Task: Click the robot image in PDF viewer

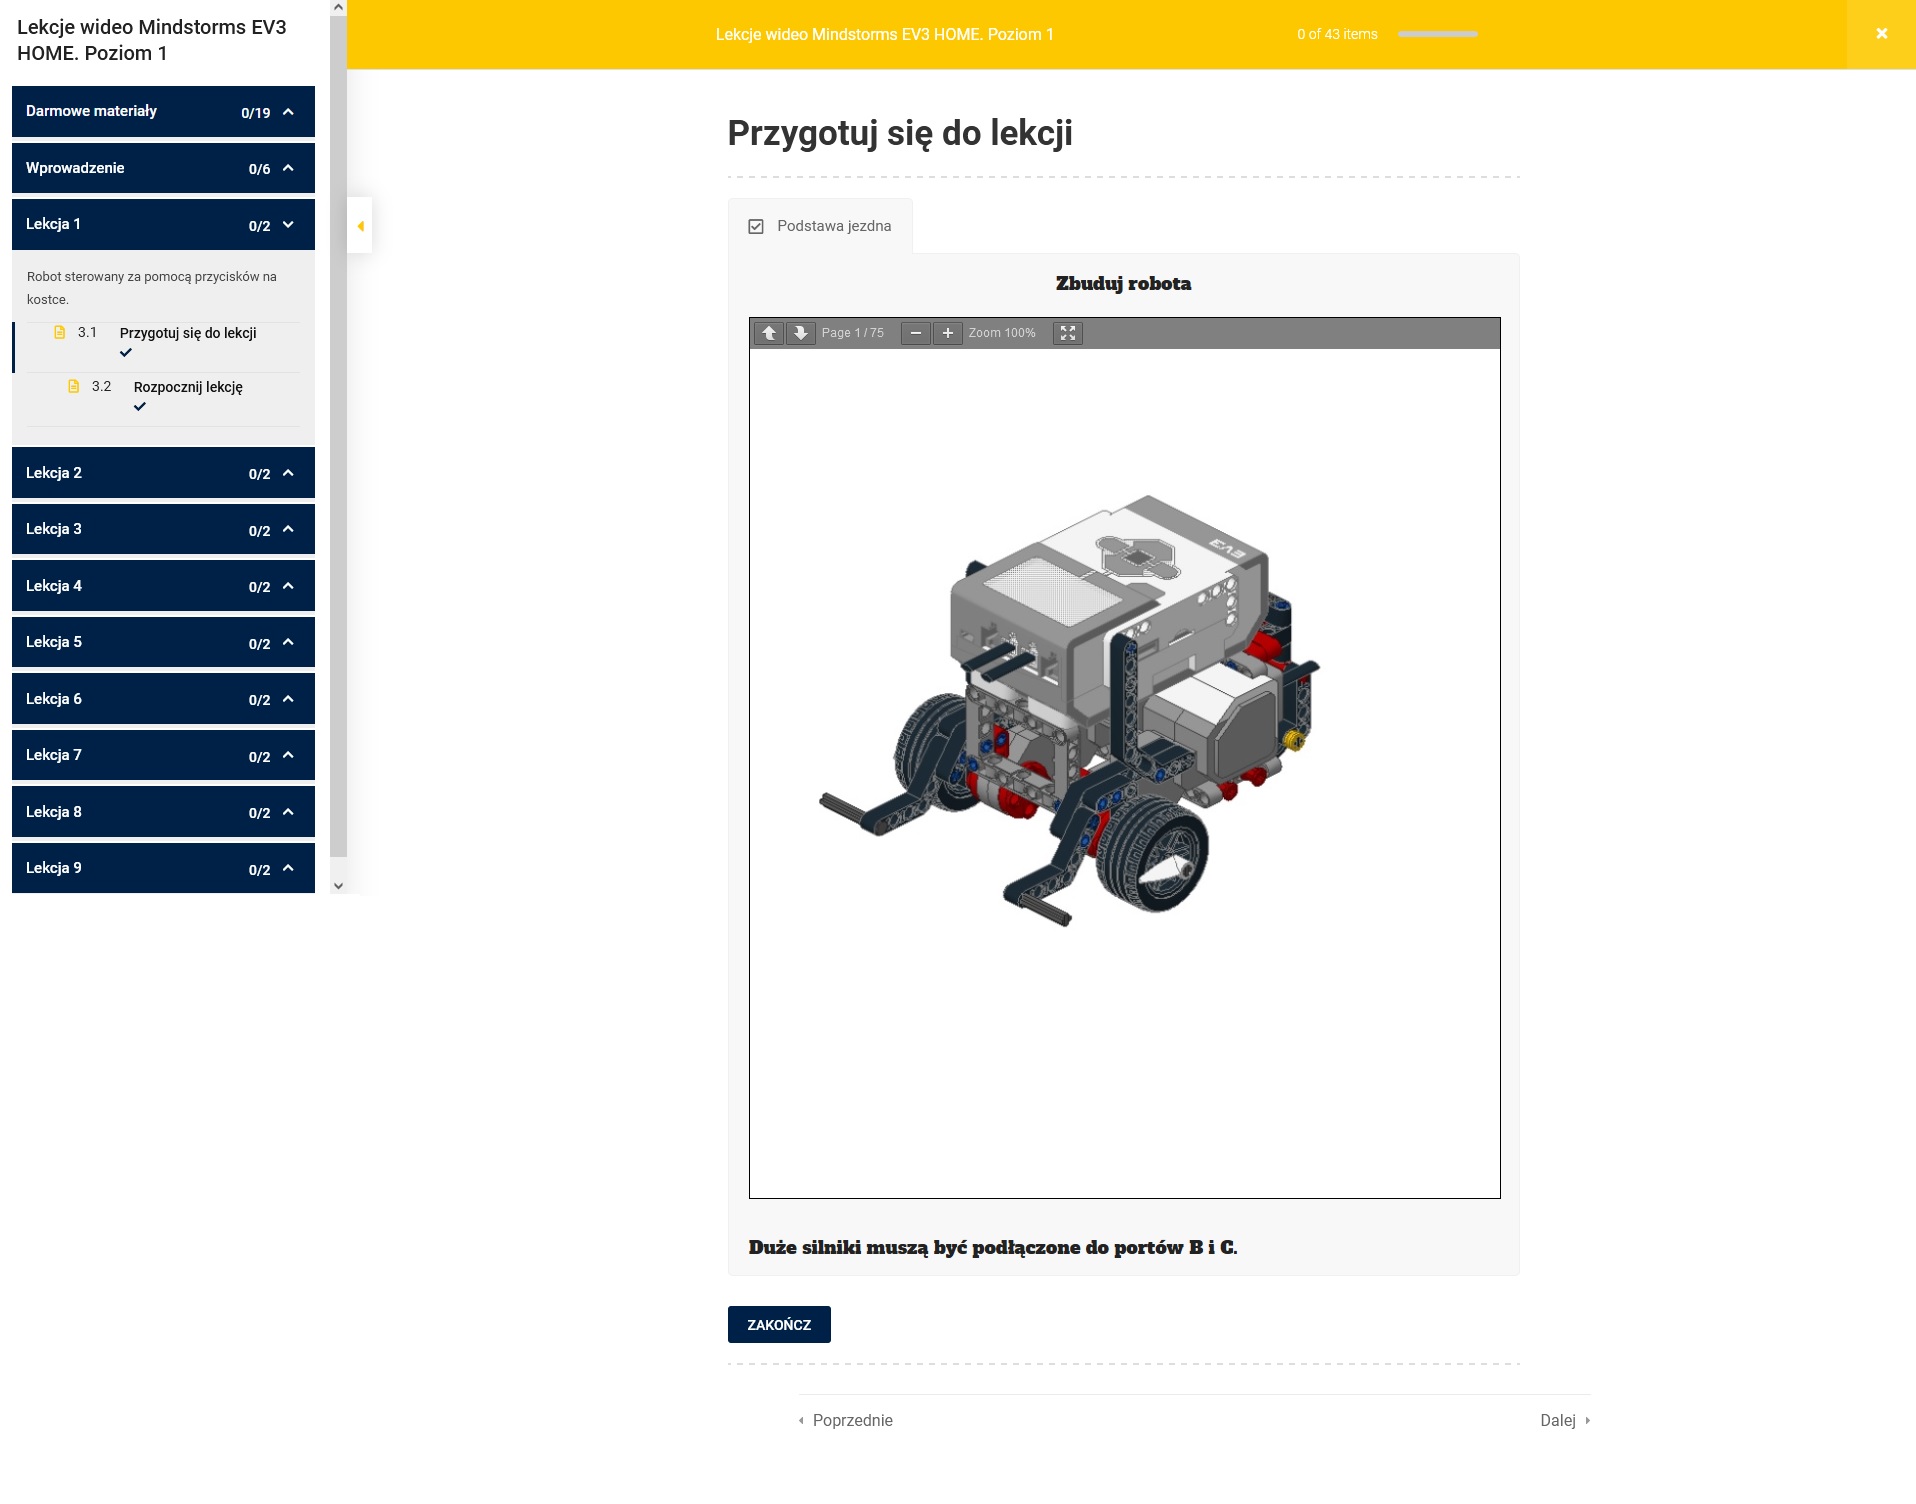Action: (x=1070, y=710)
